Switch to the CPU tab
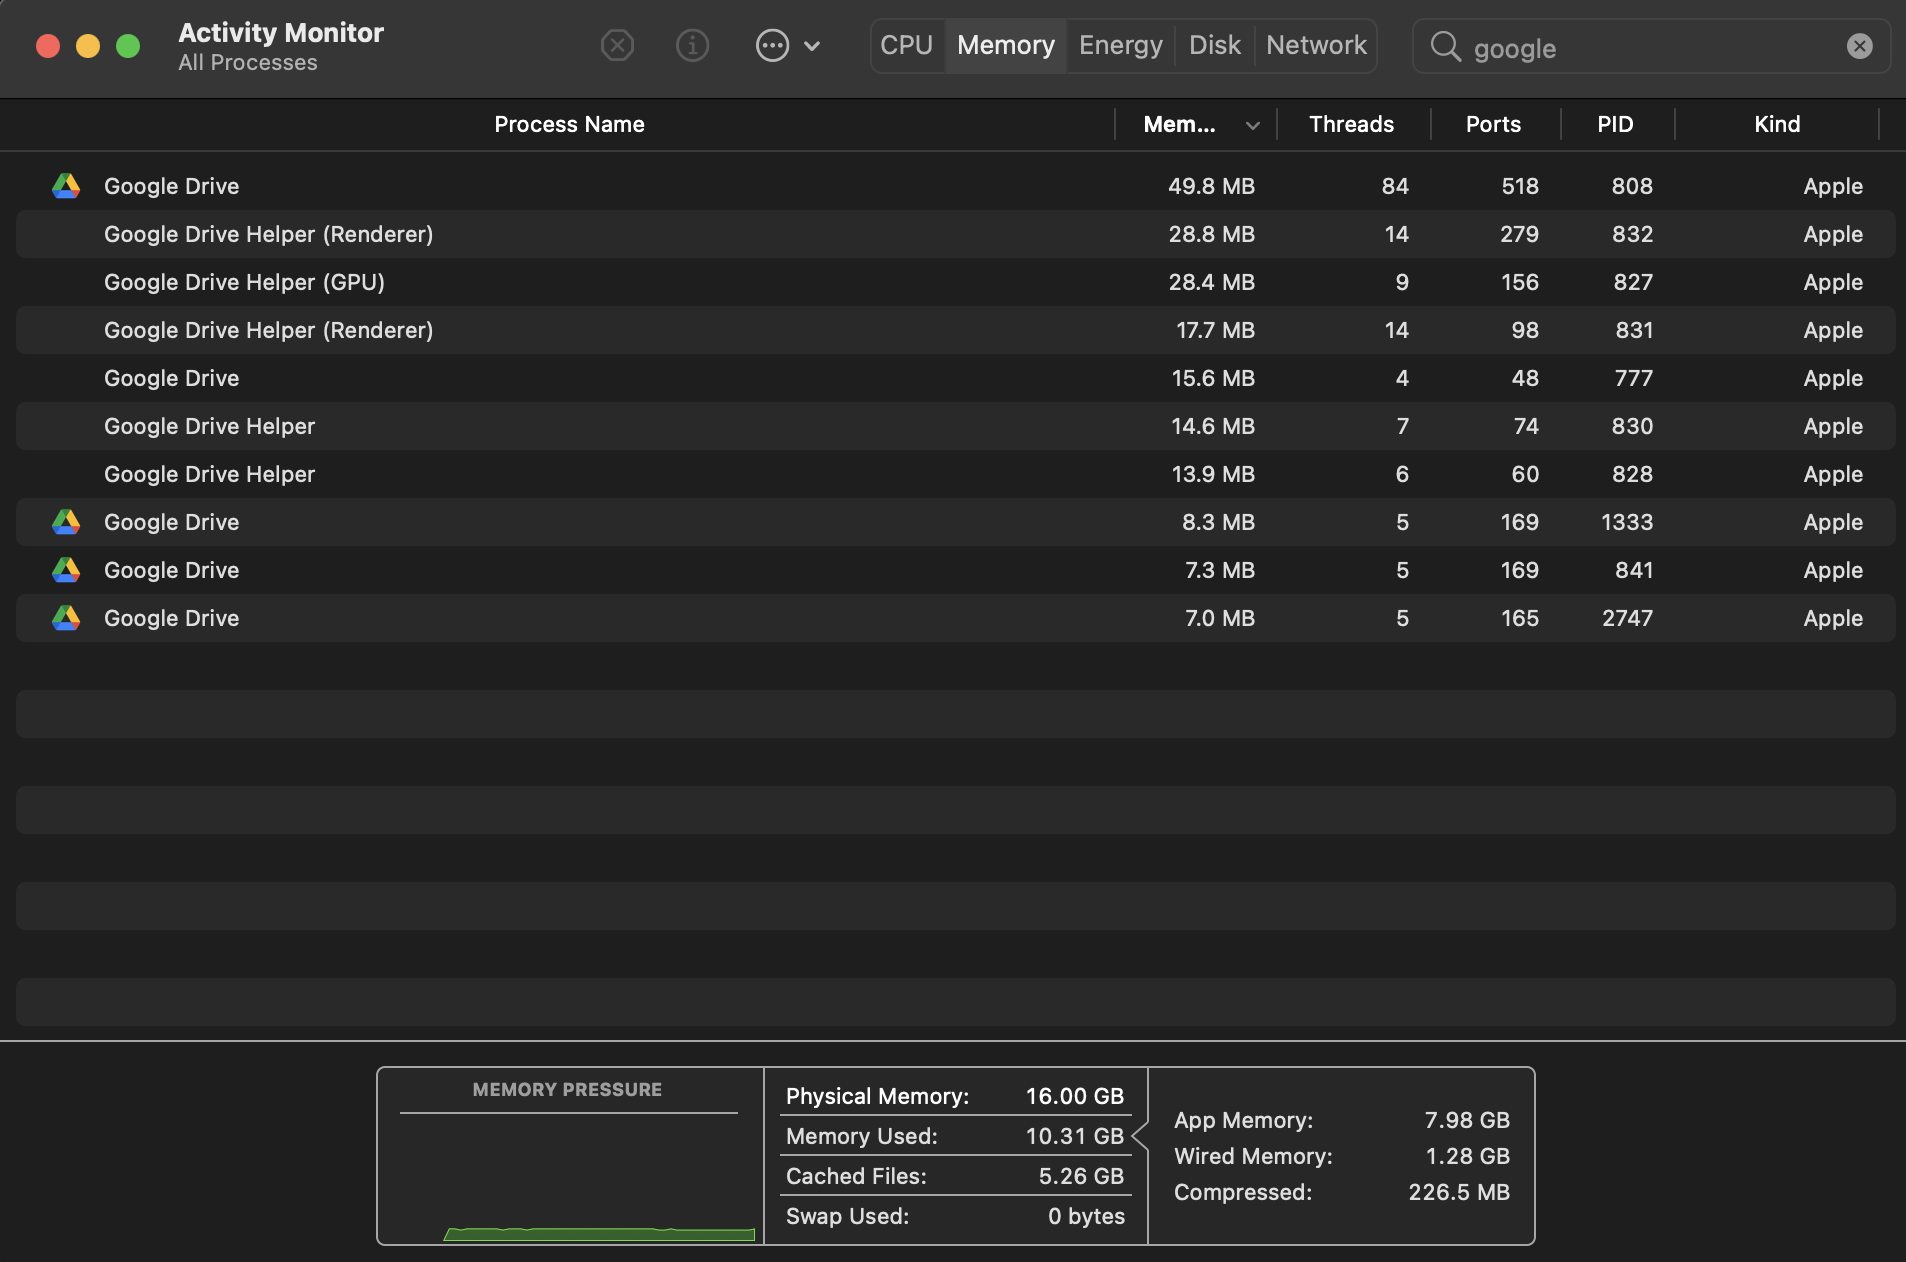Image resolution: width=1906 pixels, height=1262 pixels. tap(907, 46)
